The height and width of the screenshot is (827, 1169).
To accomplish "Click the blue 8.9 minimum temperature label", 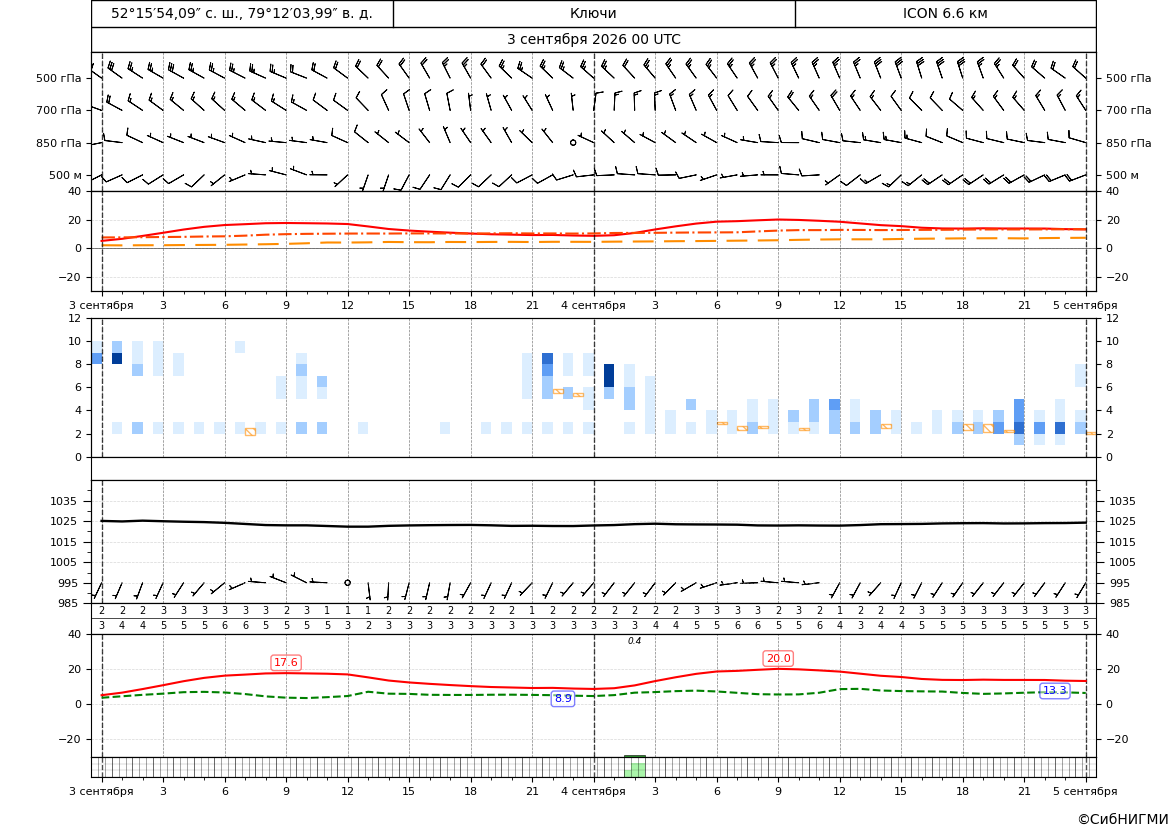I will click(x=563, y=699).
